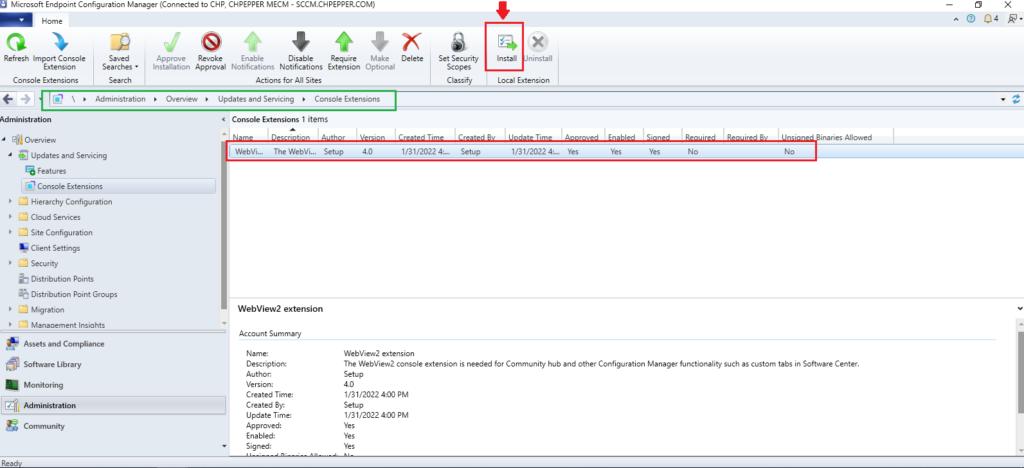Collapse Updates and Servicing node
This screenshot has height=468, width=1024.
coord(12,155)
